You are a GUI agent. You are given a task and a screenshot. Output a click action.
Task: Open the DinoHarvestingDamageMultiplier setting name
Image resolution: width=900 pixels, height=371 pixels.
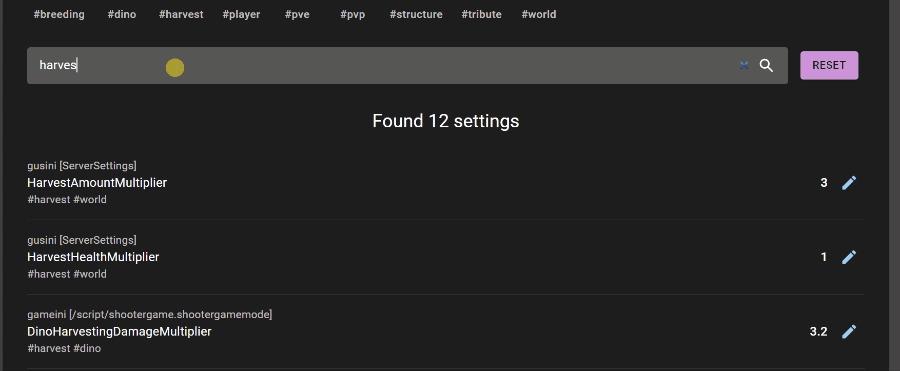tap(119, 331)
